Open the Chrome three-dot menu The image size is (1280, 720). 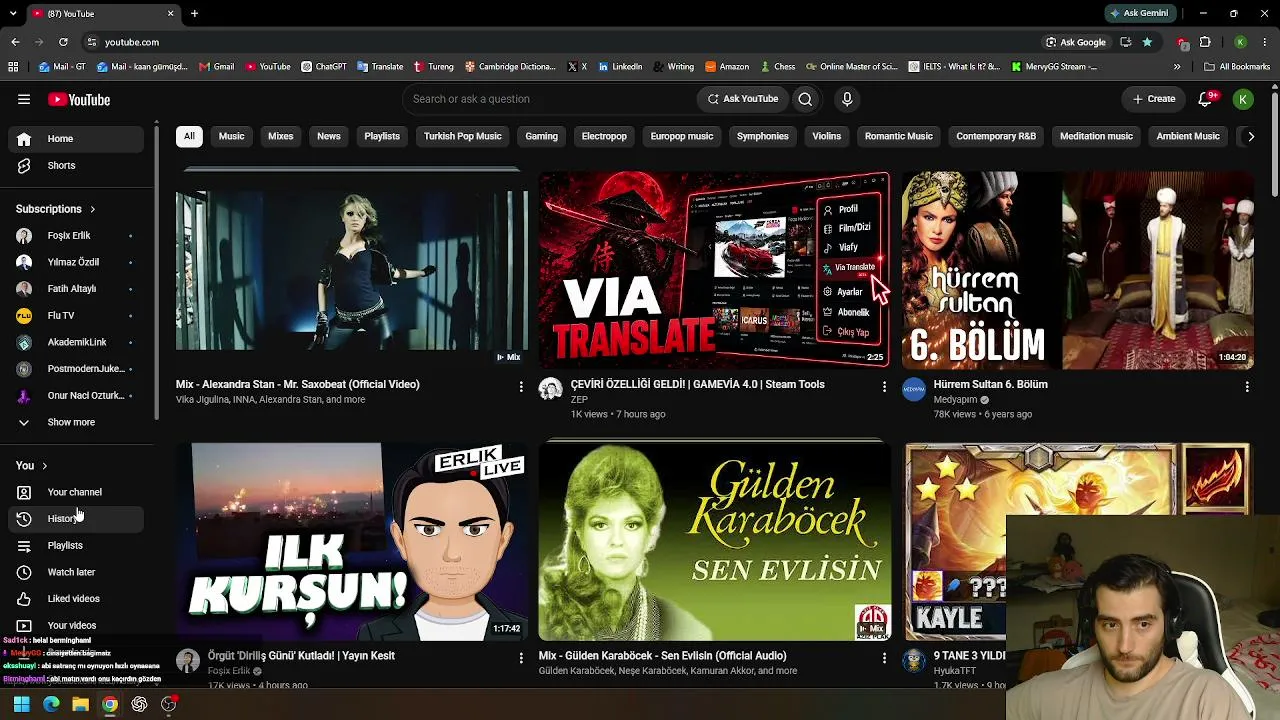click(1264, 42)
